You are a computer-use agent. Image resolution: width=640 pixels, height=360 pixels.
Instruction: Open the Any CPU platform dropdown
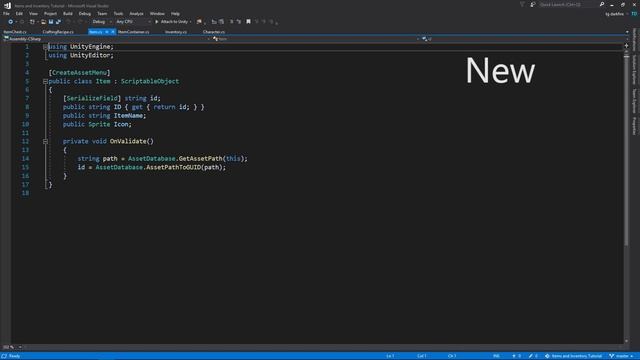coord(133,22)
